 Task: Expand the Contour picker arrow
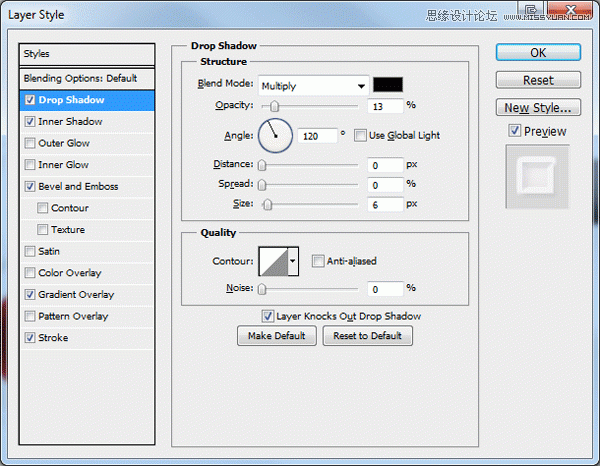click(293, 261)
